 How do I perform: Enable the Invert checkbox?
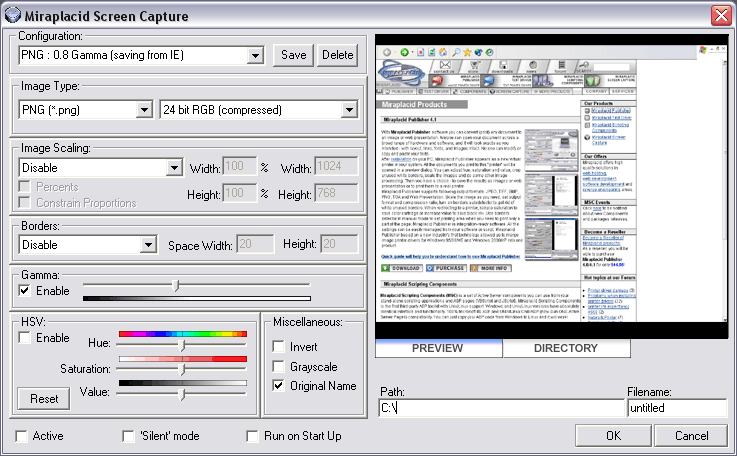(278, 347)
